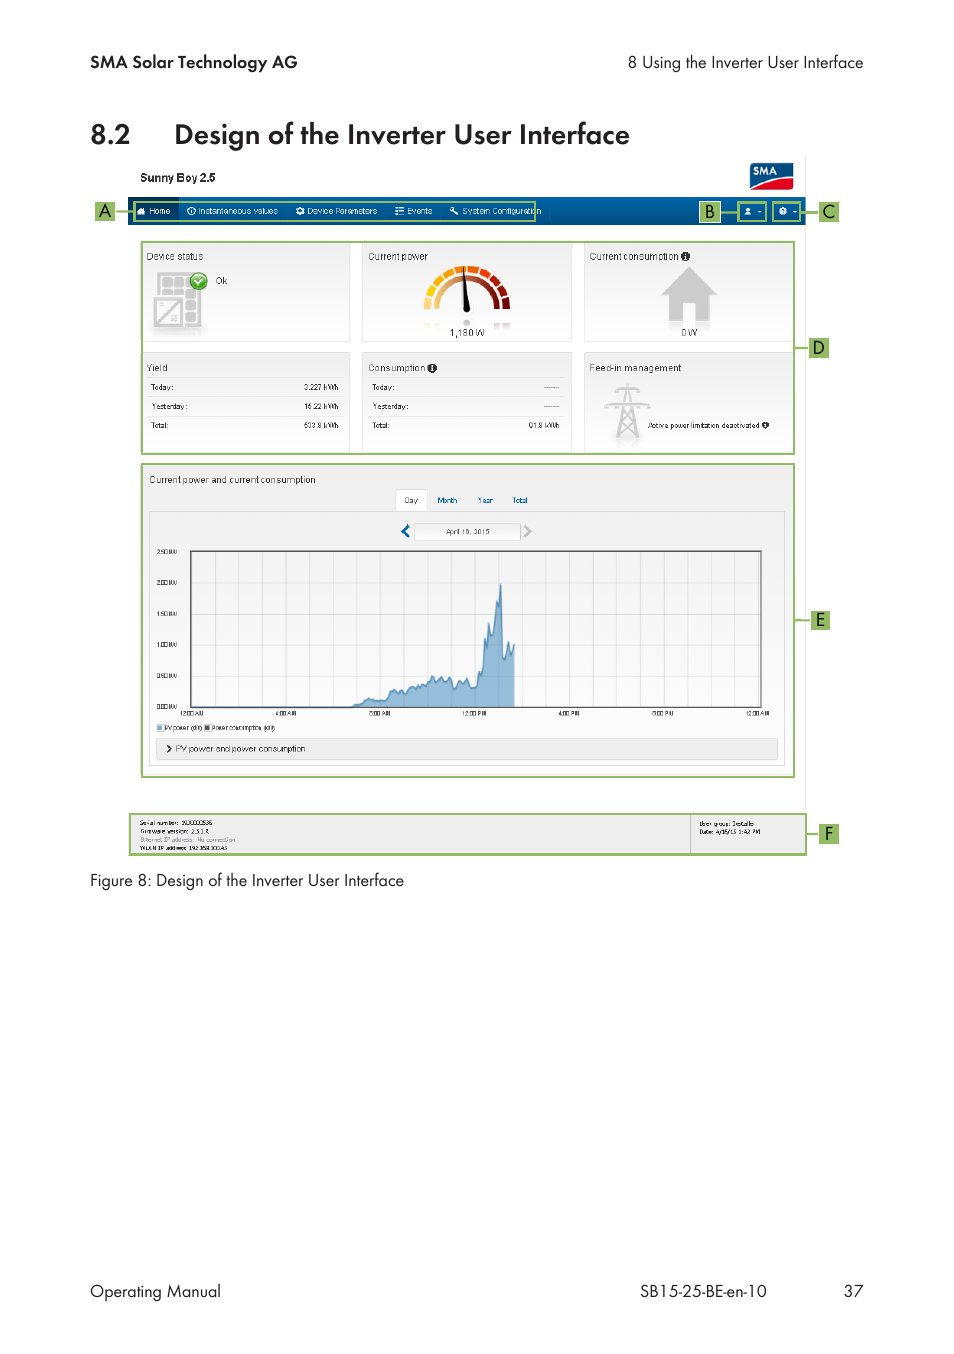Click Active power limitation deactivated text
Screen dimensions: 954x1354
coord(703,425)
